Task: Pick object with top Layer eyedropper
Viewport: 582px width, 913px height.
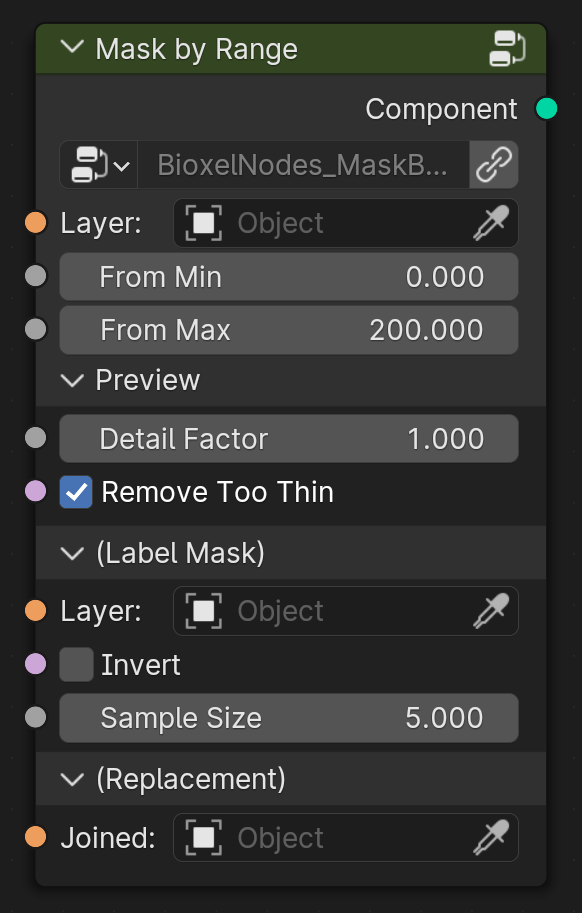Action: click(492, 222)
